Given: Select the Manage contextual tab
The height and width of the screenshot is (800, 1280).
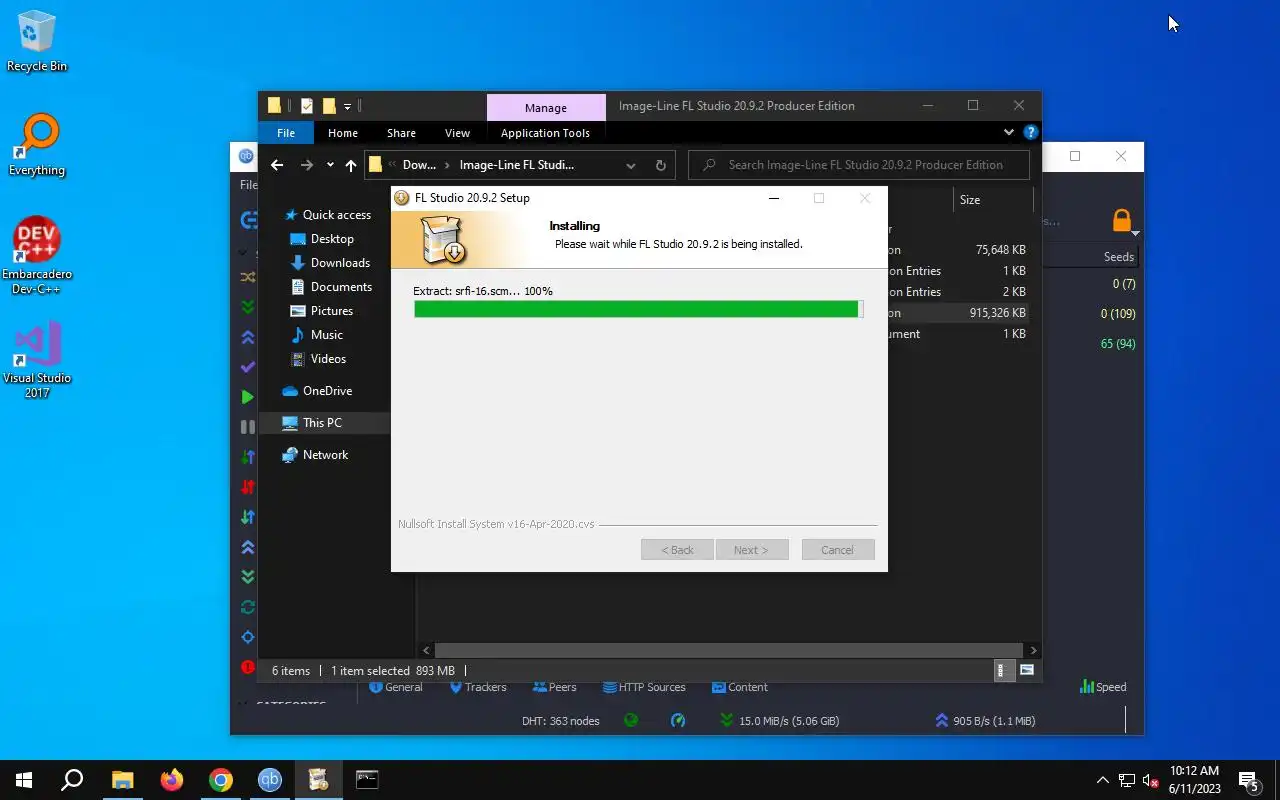Looking at the screenshot, I should coord(545,107).
